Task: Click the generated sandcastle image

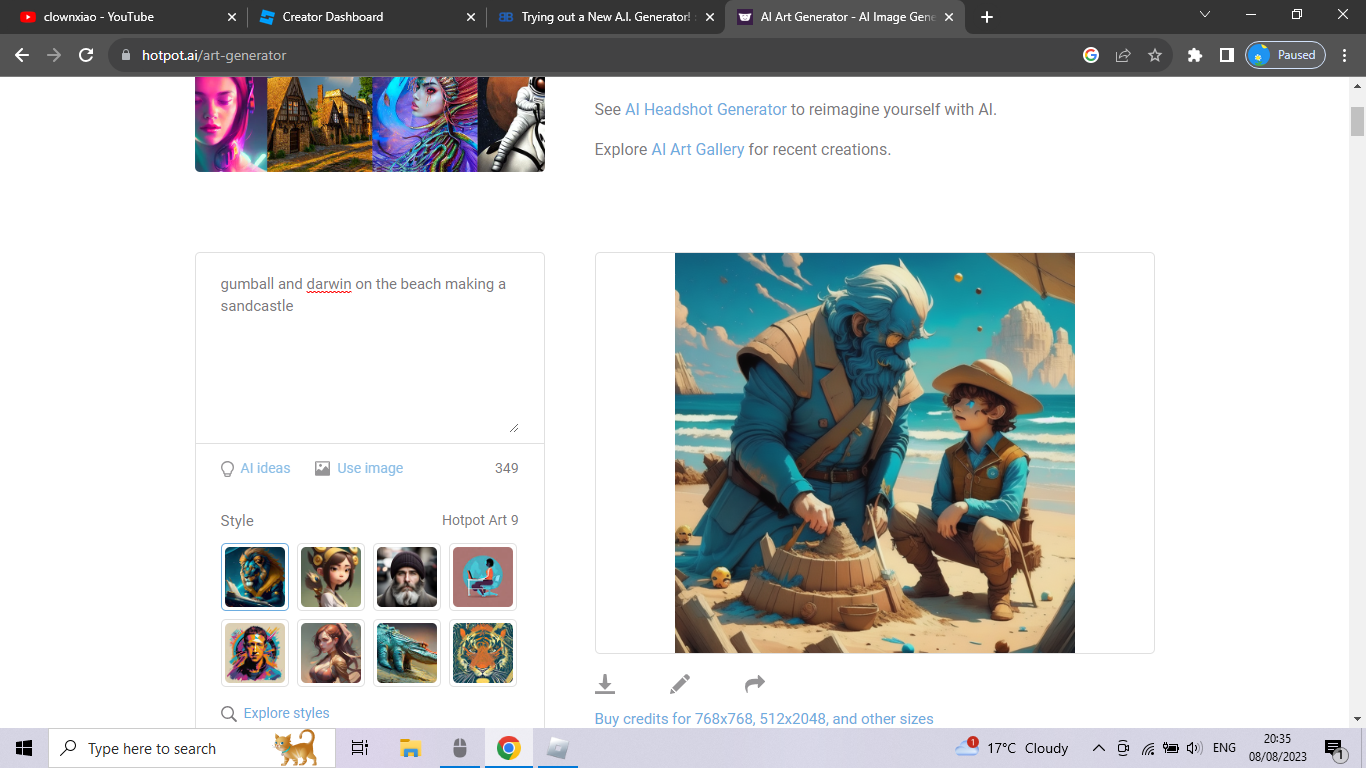Action: pos(875,453)
